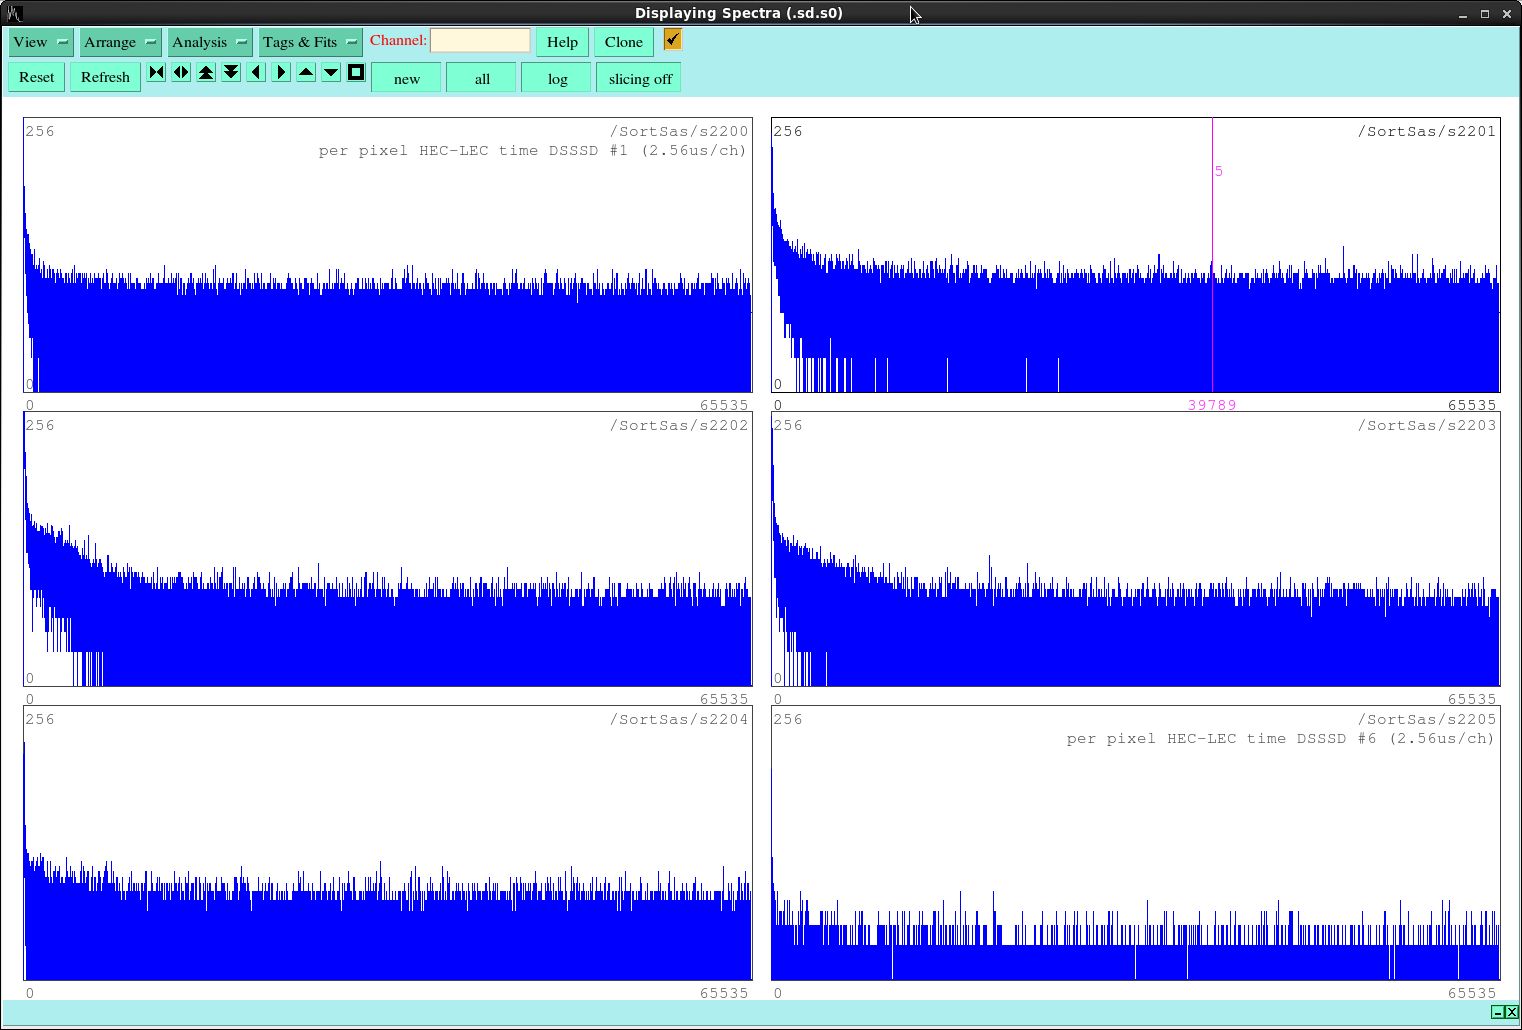Open the Analysis menu
The width and height of the screenshot is (1522, 1030).
click(x=209, y=42)
